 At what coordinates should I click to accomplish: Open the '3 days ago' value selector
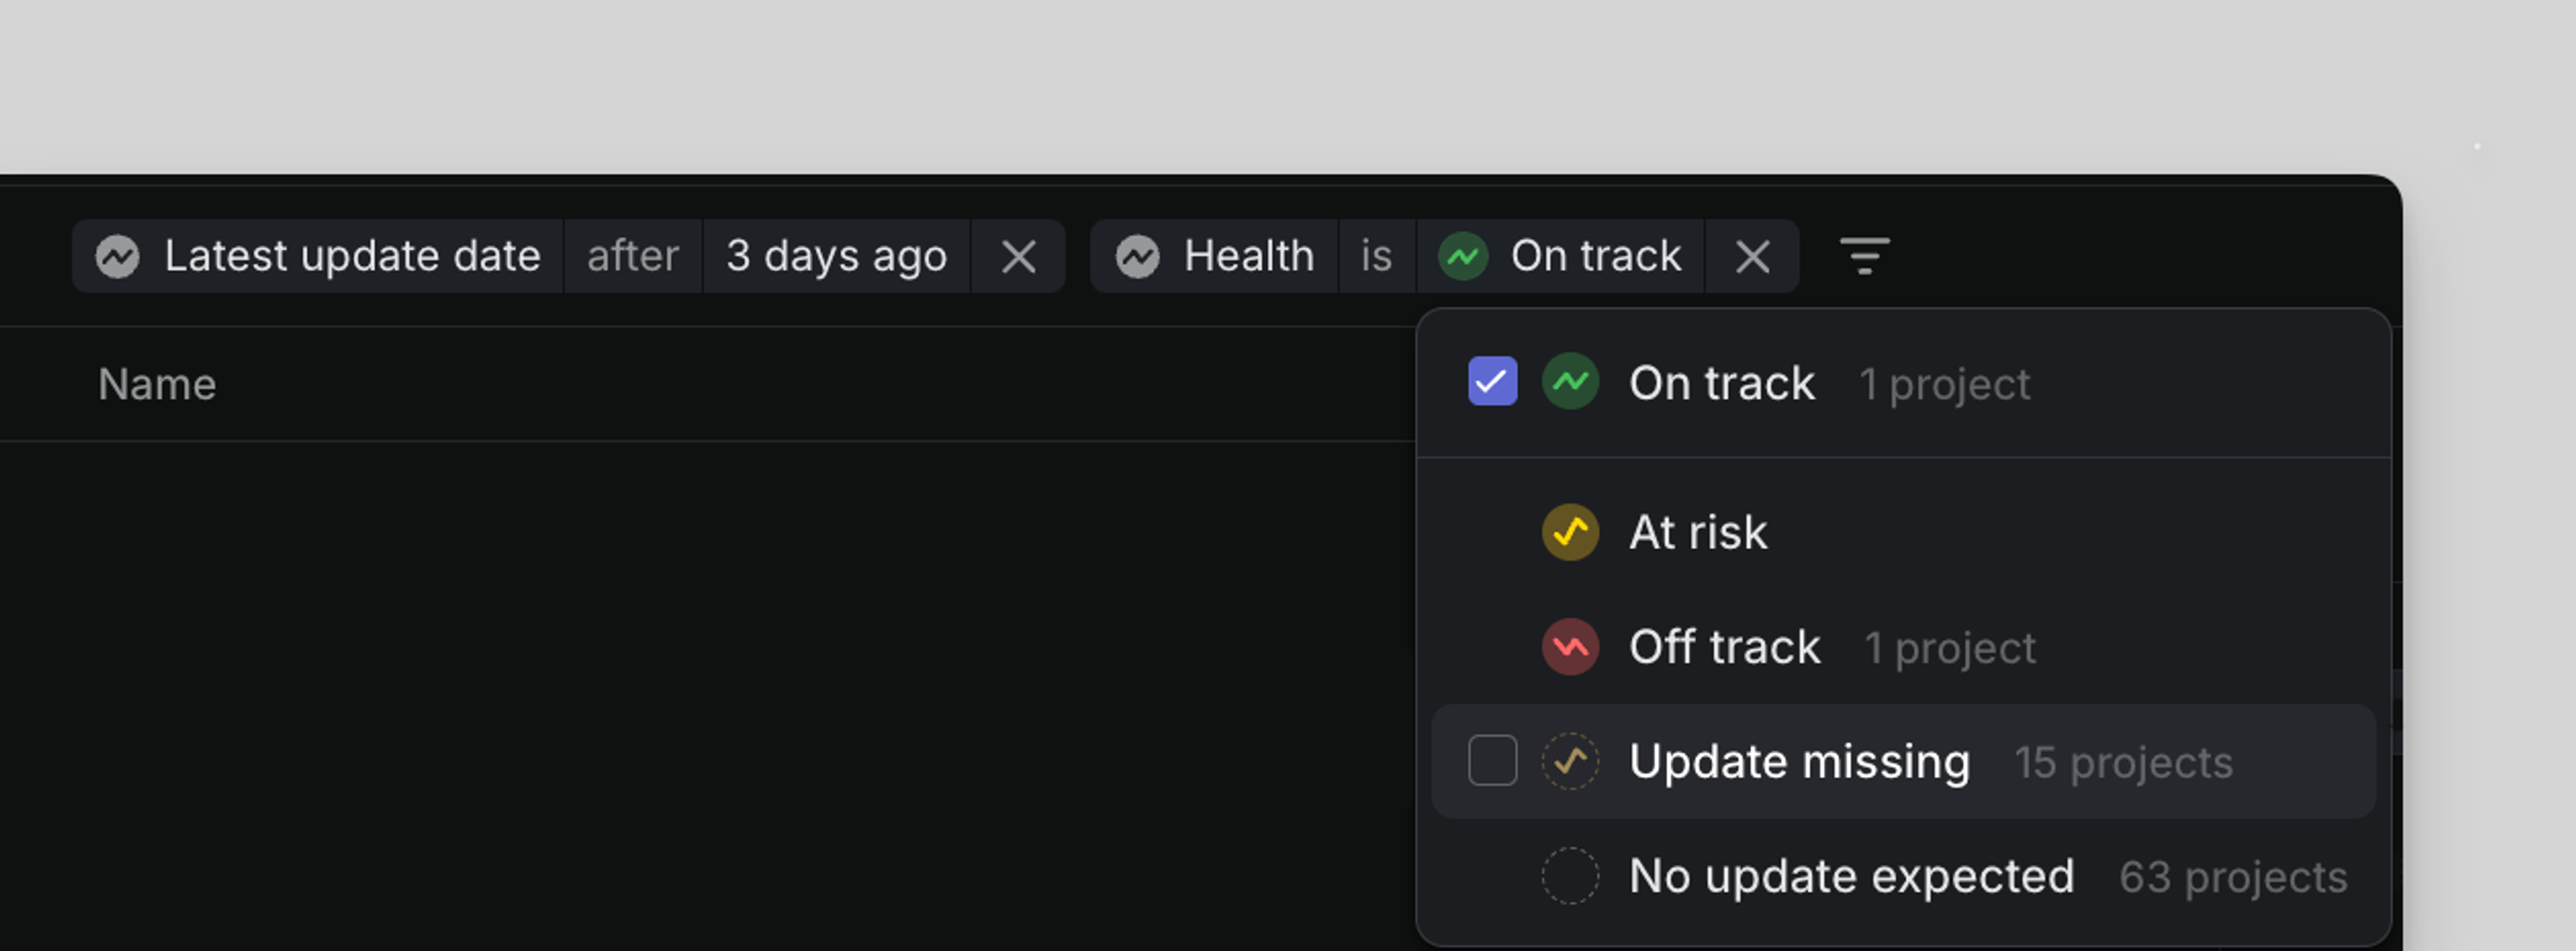click(838, 256)
